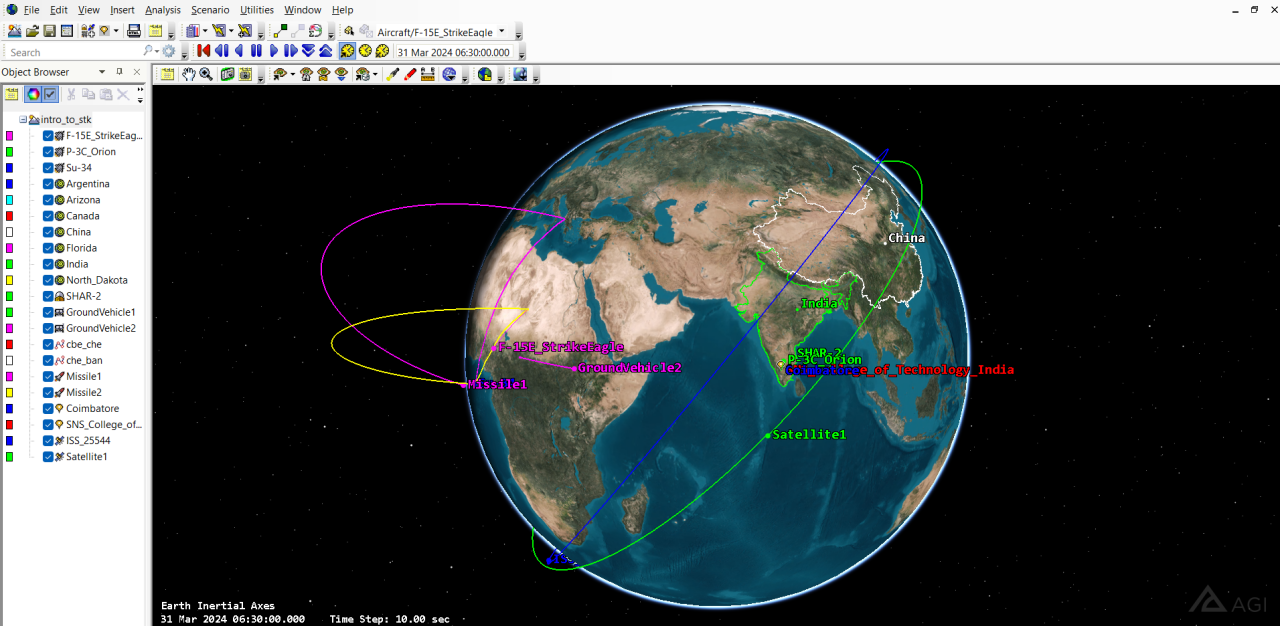Collapse the intro_to_stk scenario tree
The image size is (1280, 626).
(x=23, y=119)
